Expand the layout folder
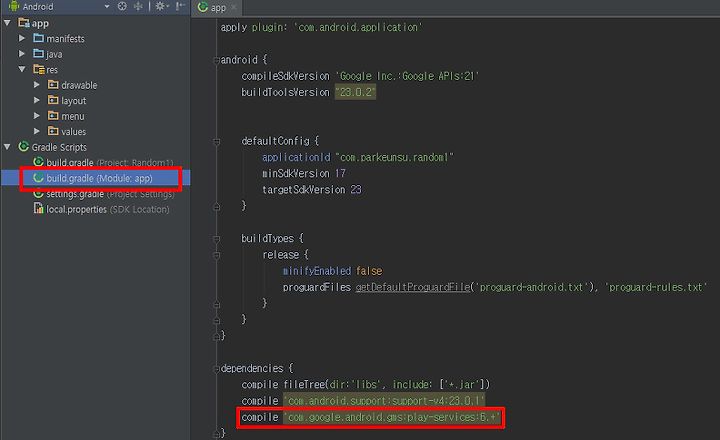Screen dimensions: 720x440 [36, 100]
